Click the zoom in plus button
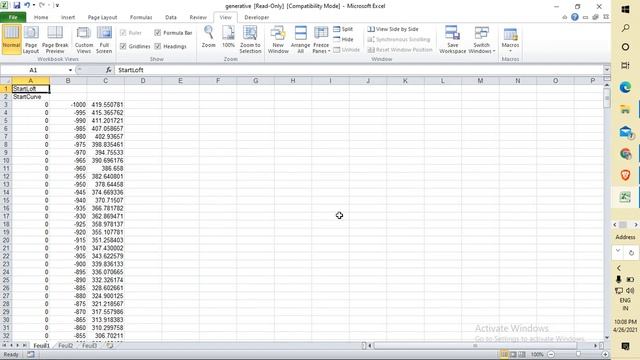This screenshot has width=640, height=360. point(605,354)
